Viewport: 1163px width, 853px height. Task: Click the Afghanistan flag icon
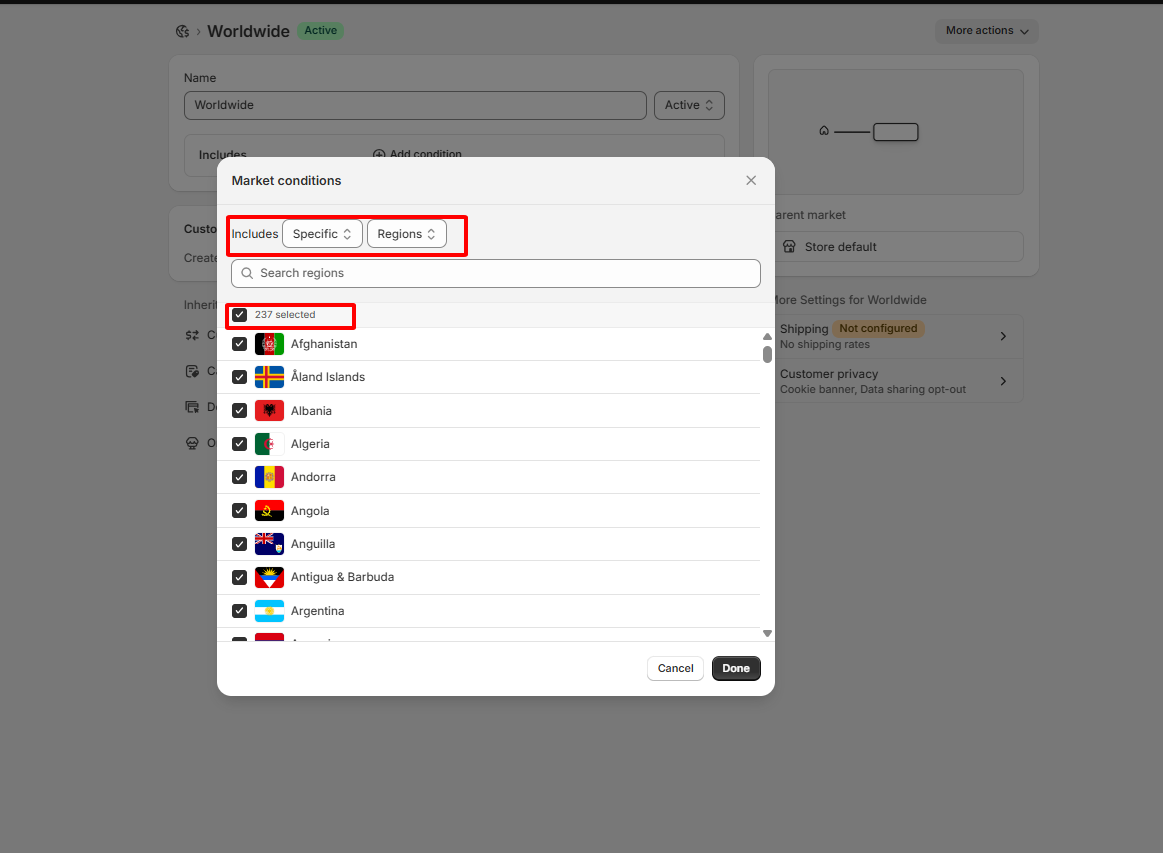tap(269, 344)
